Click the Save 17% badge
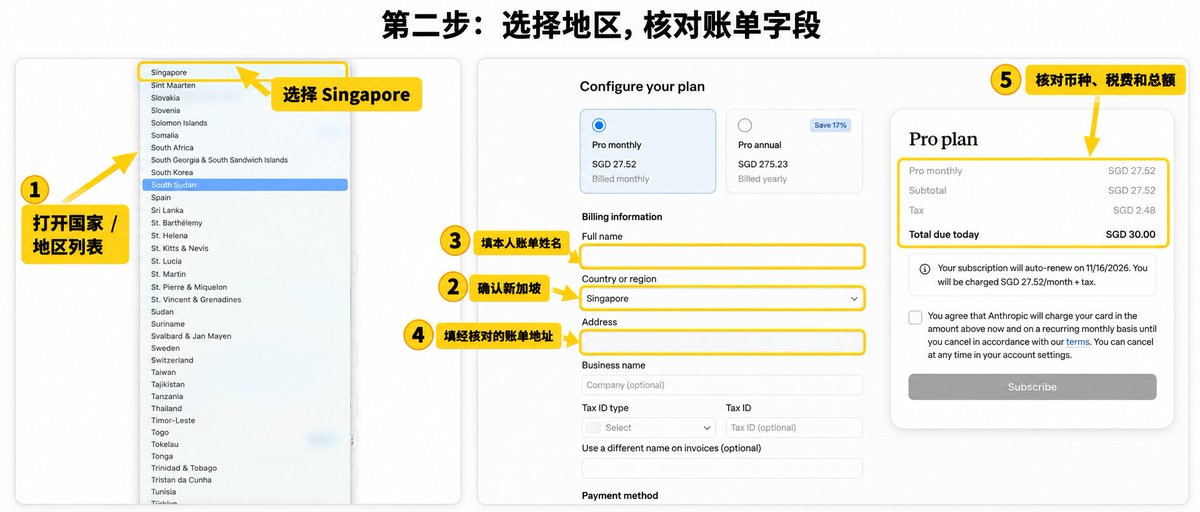Screen dimensions: 1200x512 830,125
